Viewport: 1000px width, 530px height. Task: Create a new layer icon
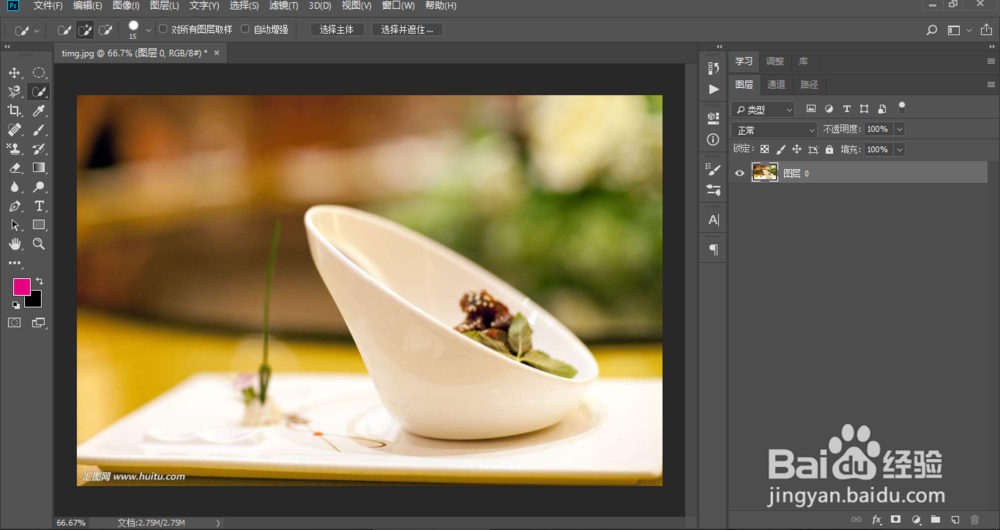click(x=955, y=519)
